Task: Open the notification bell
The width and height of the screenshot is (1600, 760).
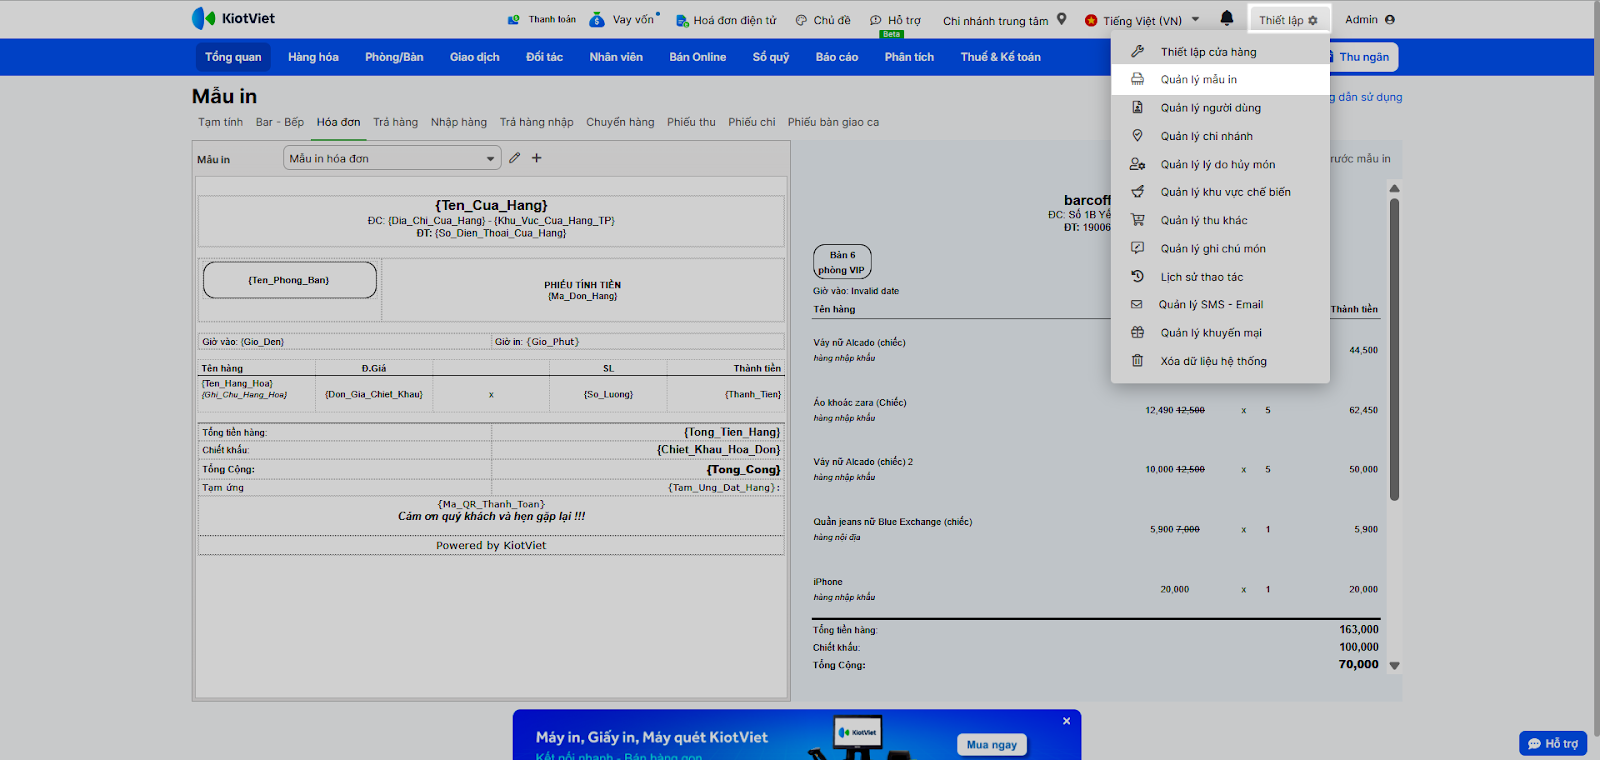Action: coord(1227,18)
